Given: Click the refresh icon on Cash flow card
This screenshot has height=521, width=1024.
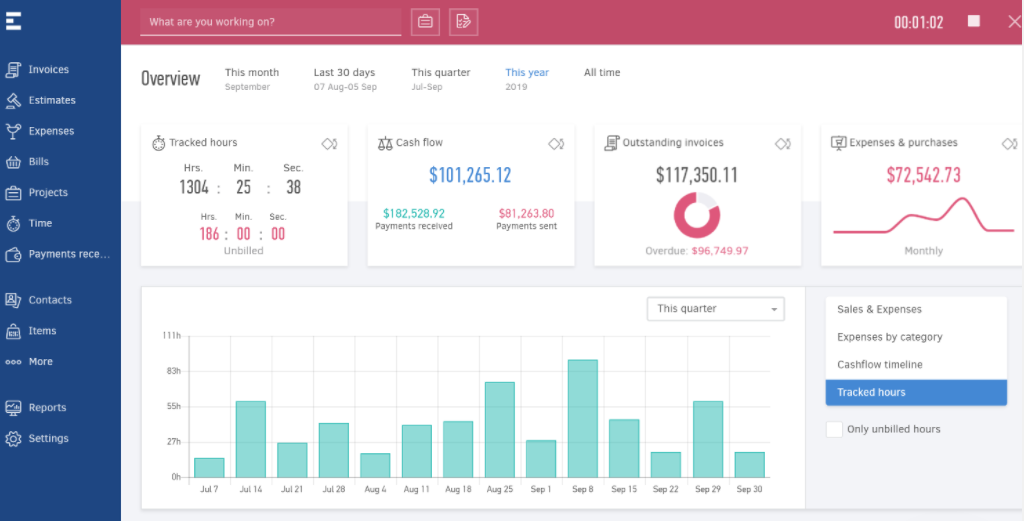Looking at the screenshot, I should click(x=556, y=143).
